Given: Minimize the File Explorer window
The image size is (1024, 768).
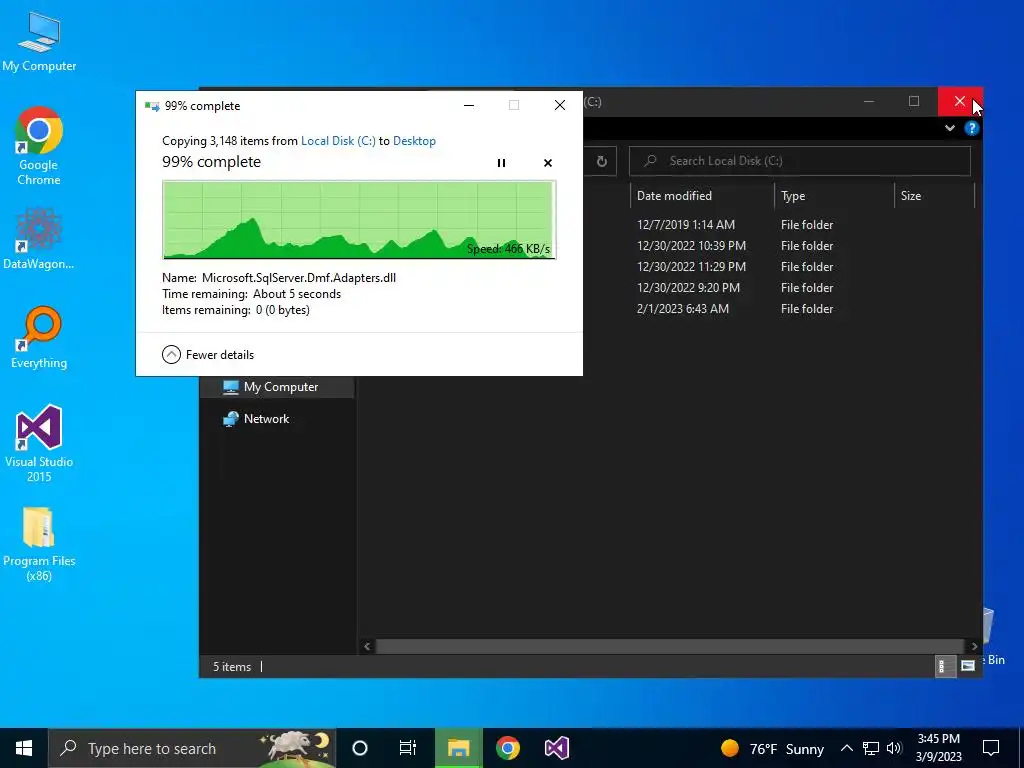Looking at the screenshot, I should tap(869, 101).
